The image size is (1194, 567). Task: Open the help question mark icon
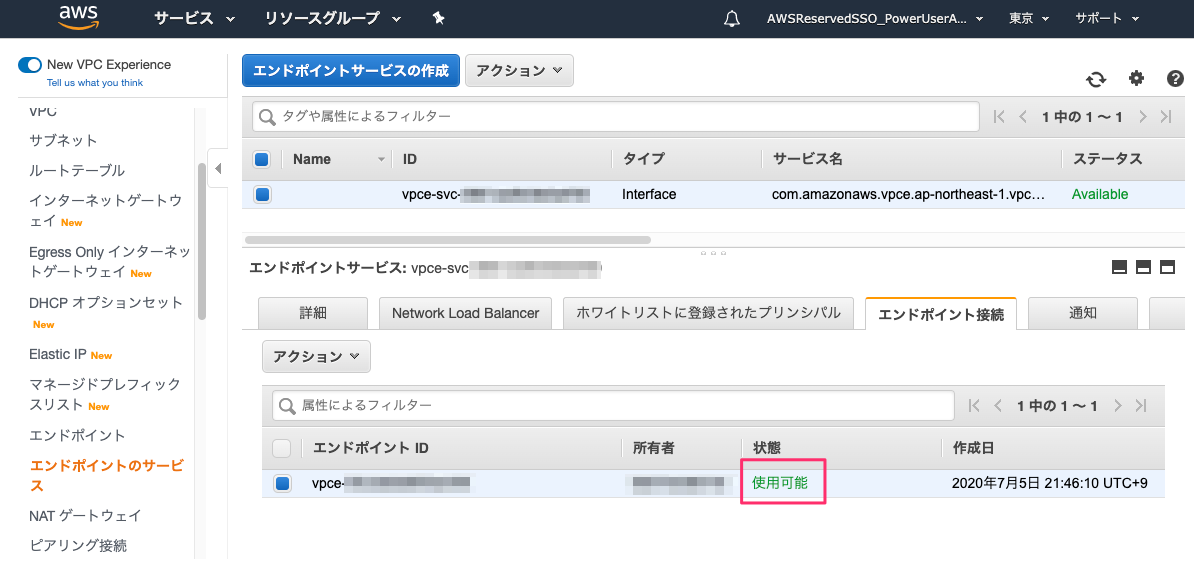(x=1175, y=78)
